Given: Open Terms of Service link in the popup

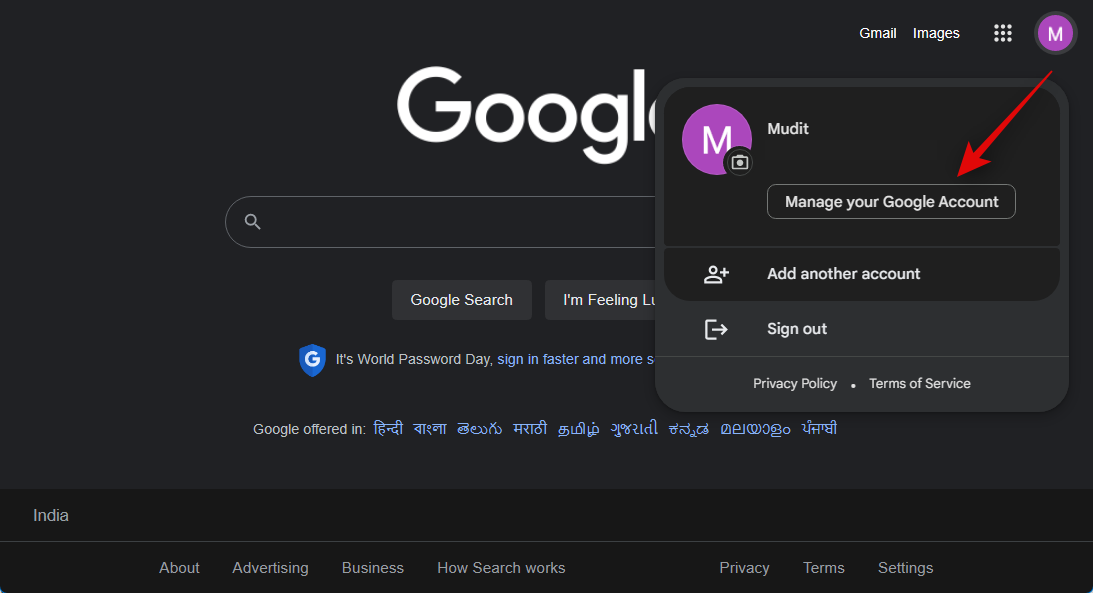Looking at the screenshot, I should pyautogui.click(x=919, y=383).
